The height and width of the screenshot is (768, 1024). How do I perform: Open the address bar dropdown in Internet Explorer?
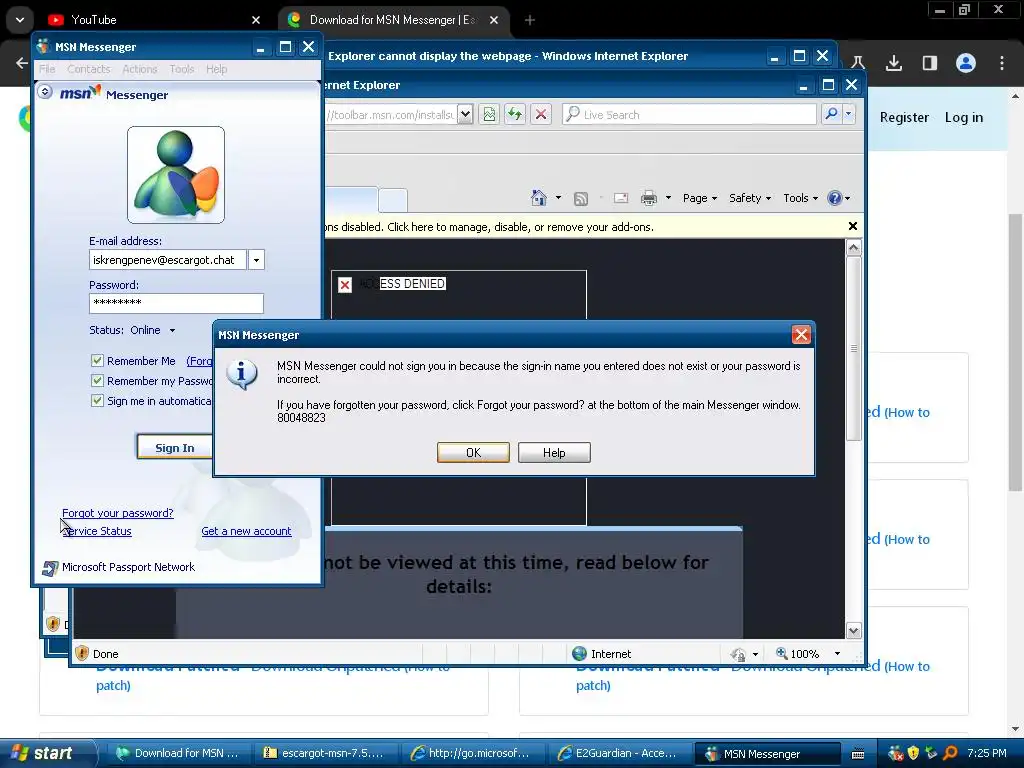tap(465, 114)
